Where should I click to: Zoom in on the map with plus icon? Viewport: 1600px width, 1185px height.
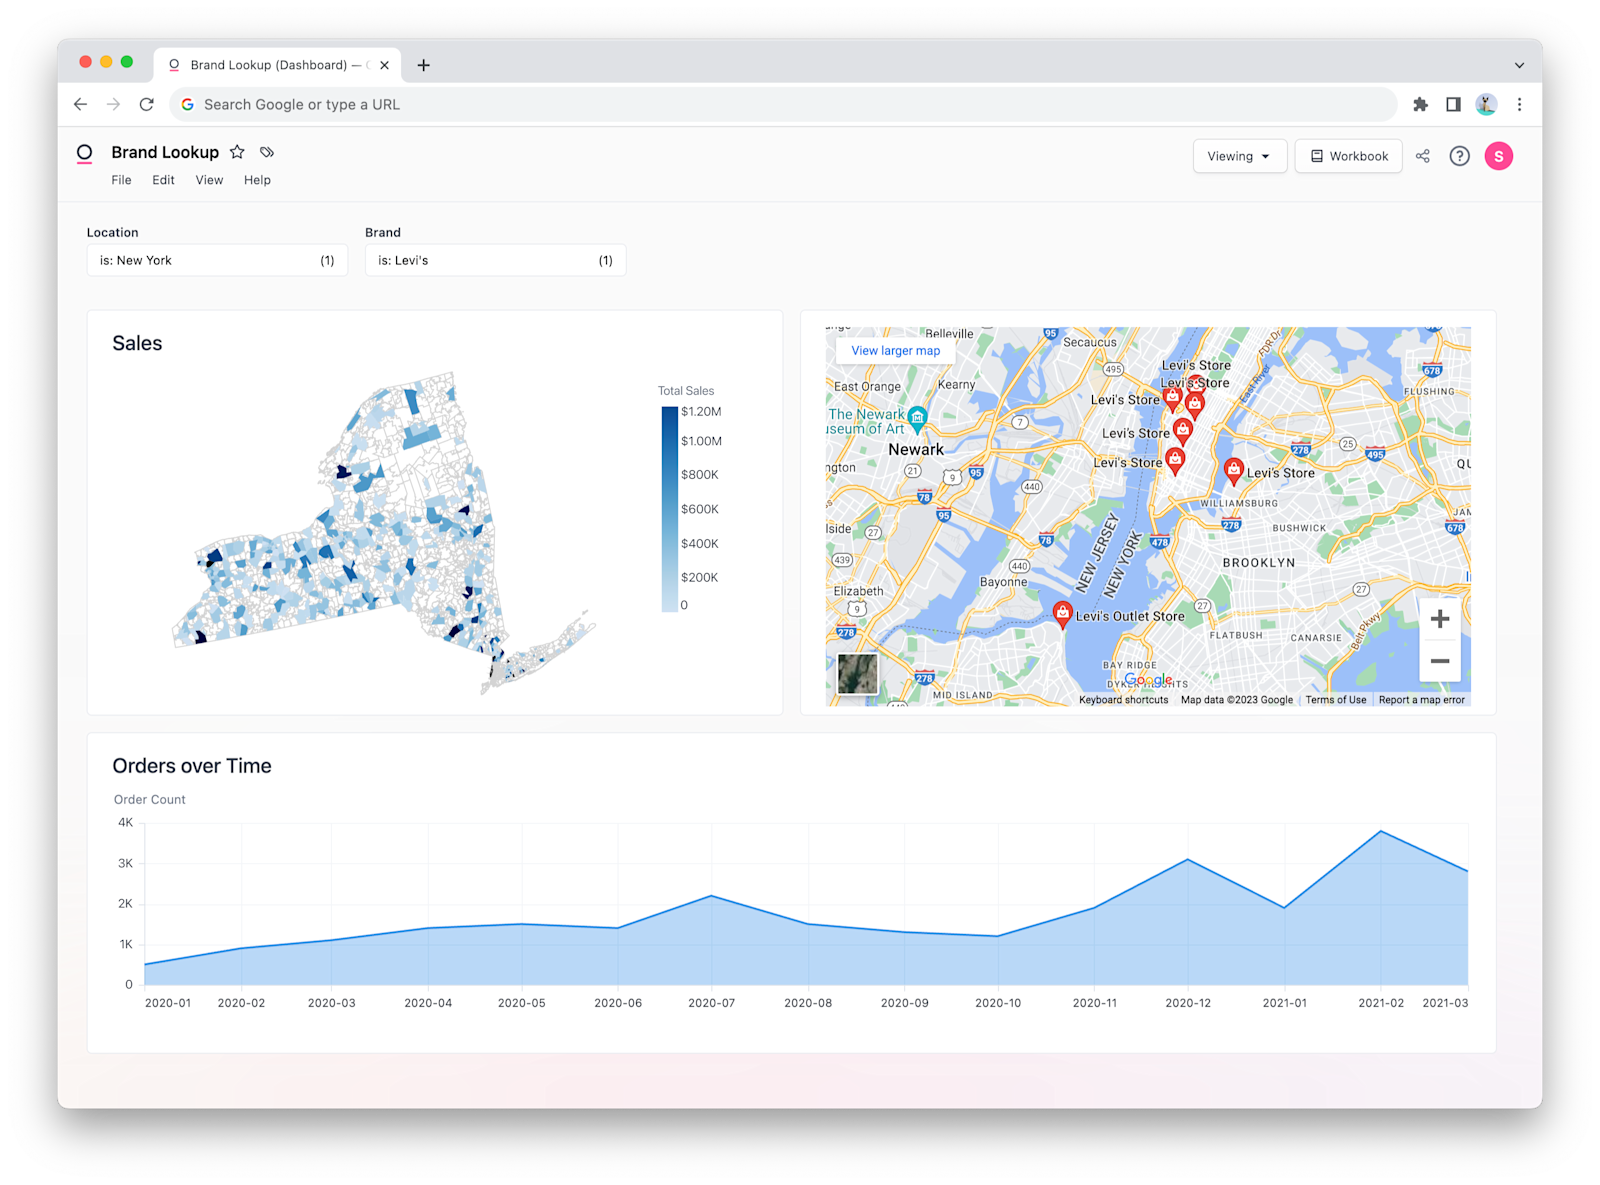[x=1440, y=618]
